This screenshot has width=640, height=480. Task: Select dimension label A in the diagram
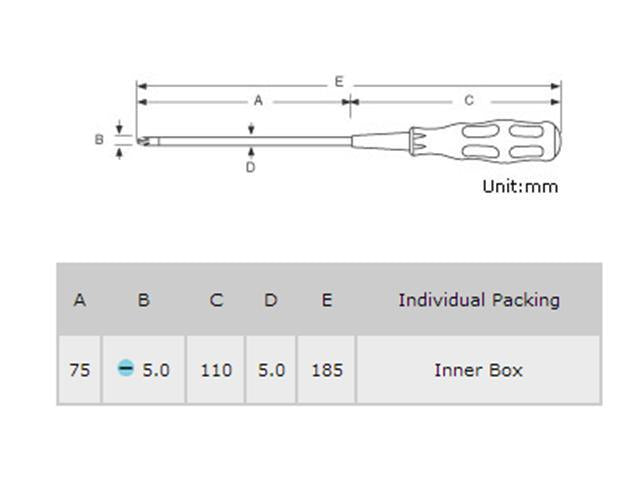(x=258, y=100)
